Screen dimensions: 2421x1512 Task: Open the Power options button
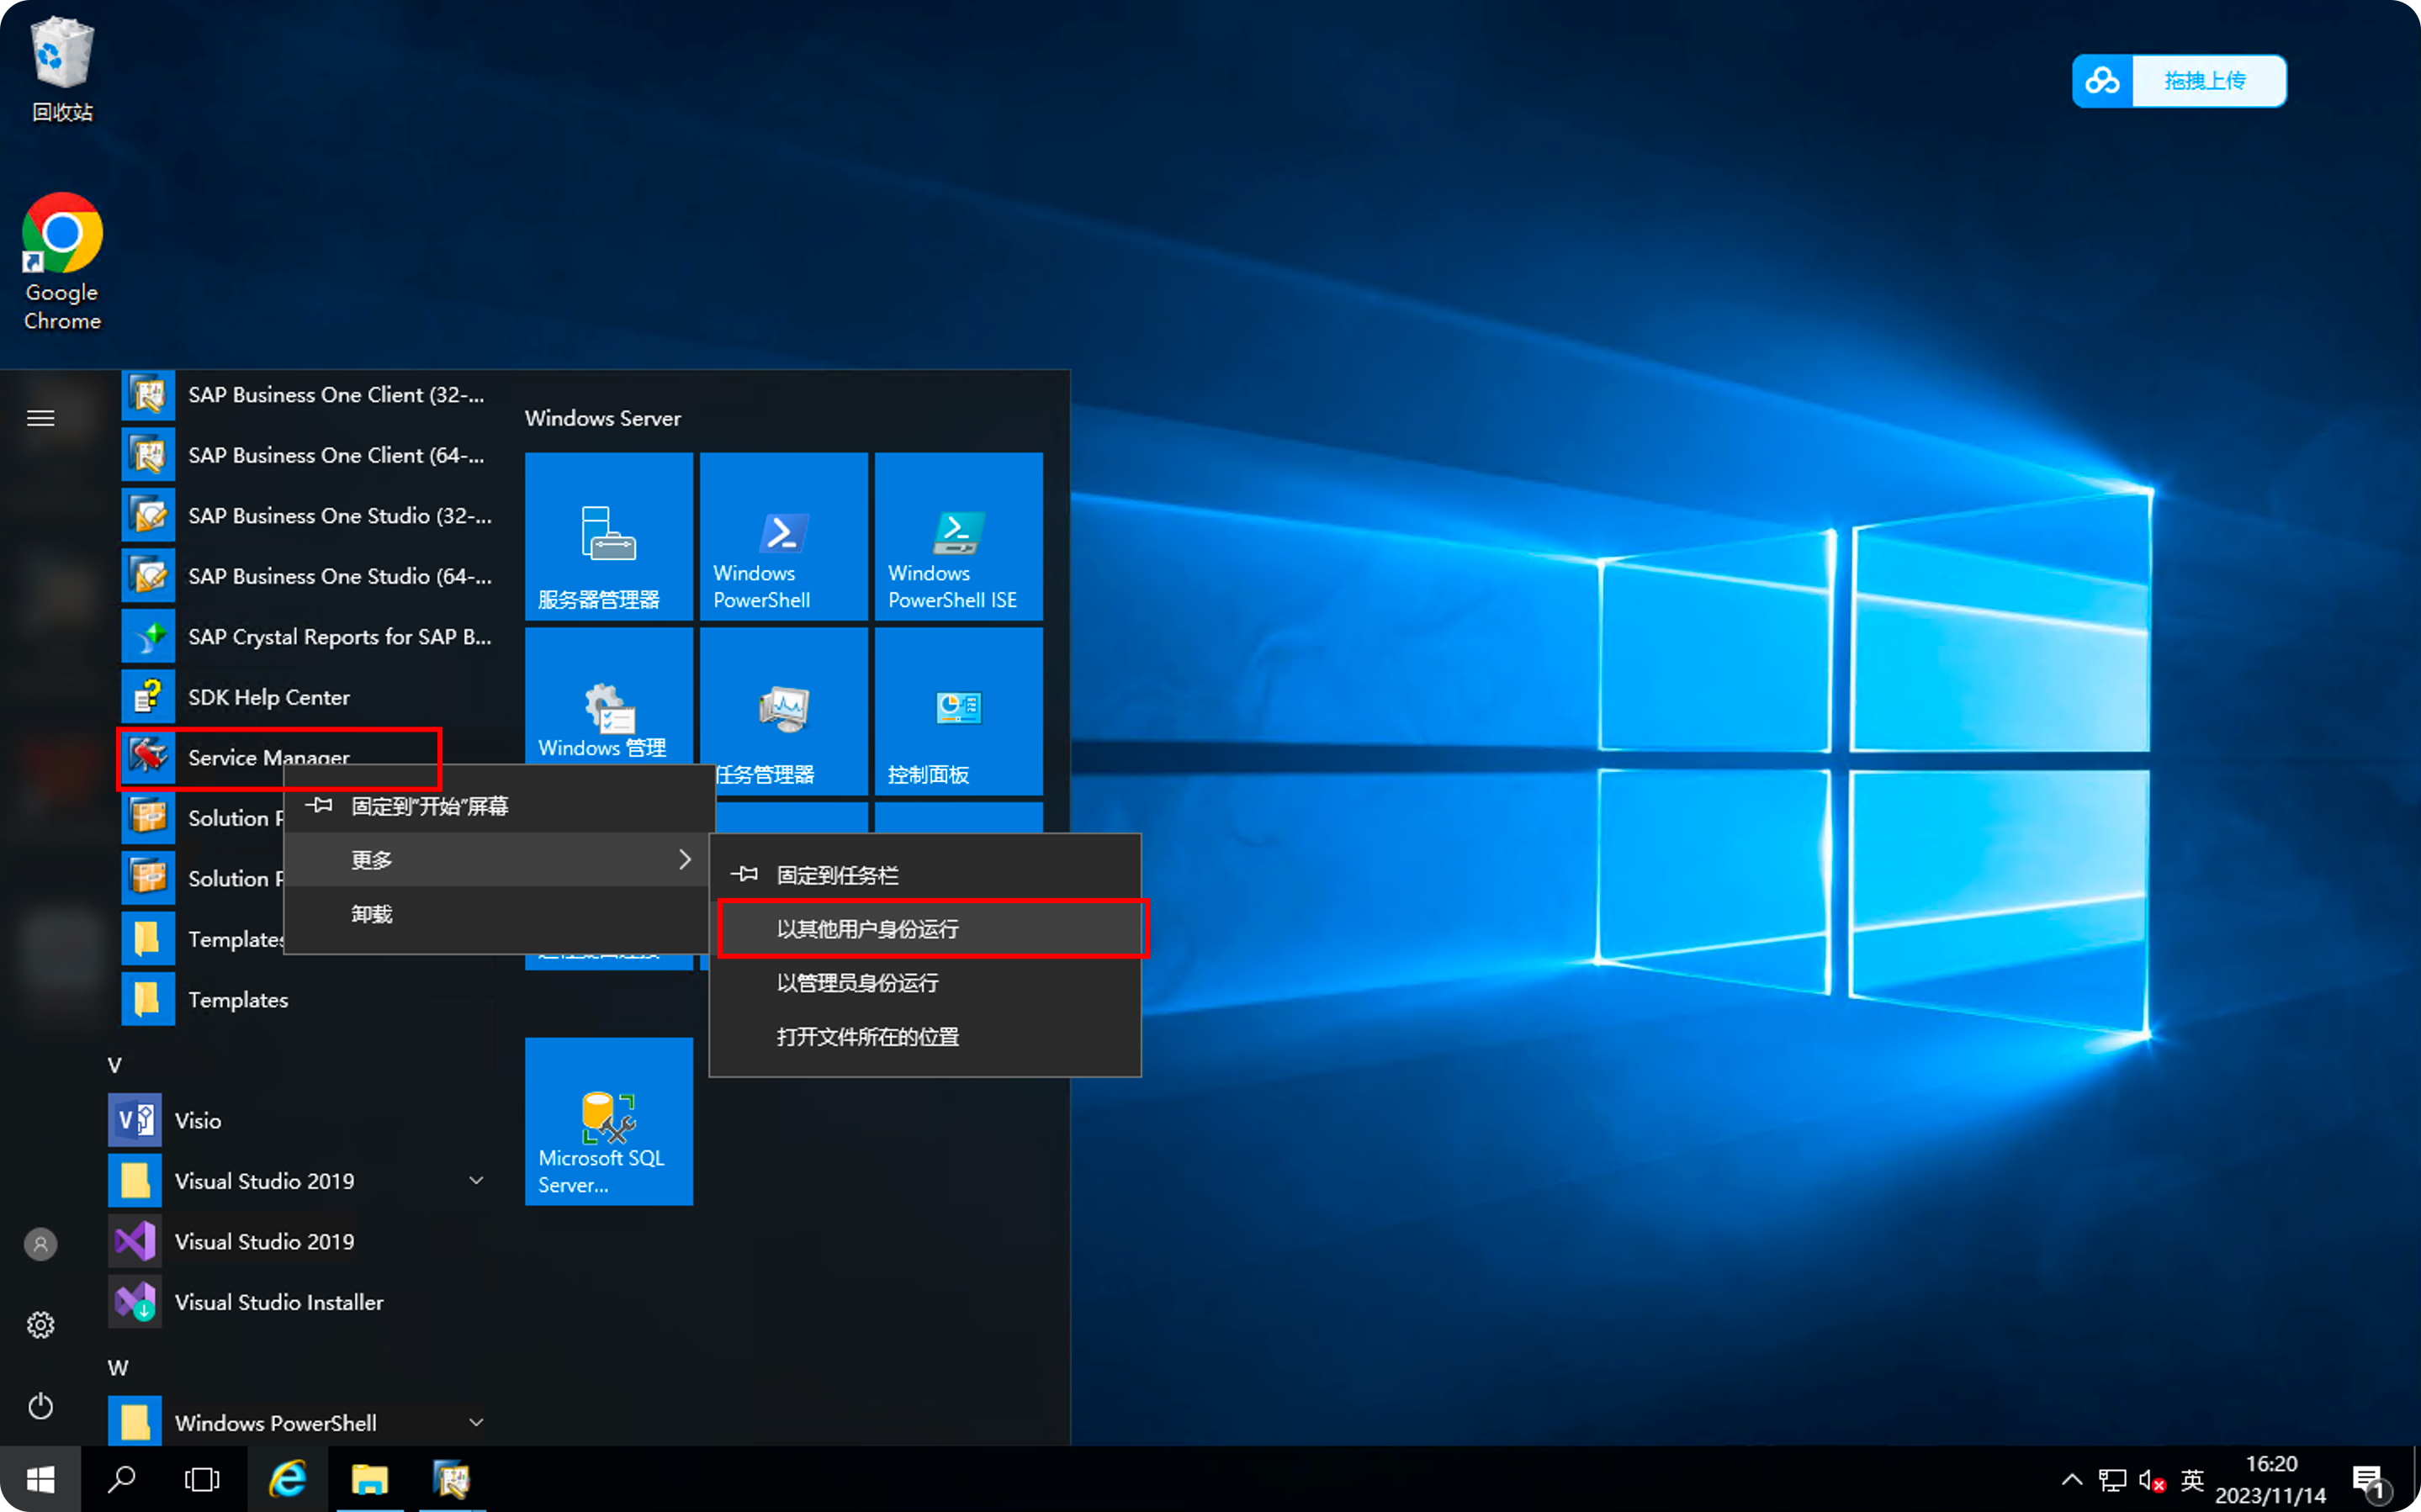click(40, 1406)
